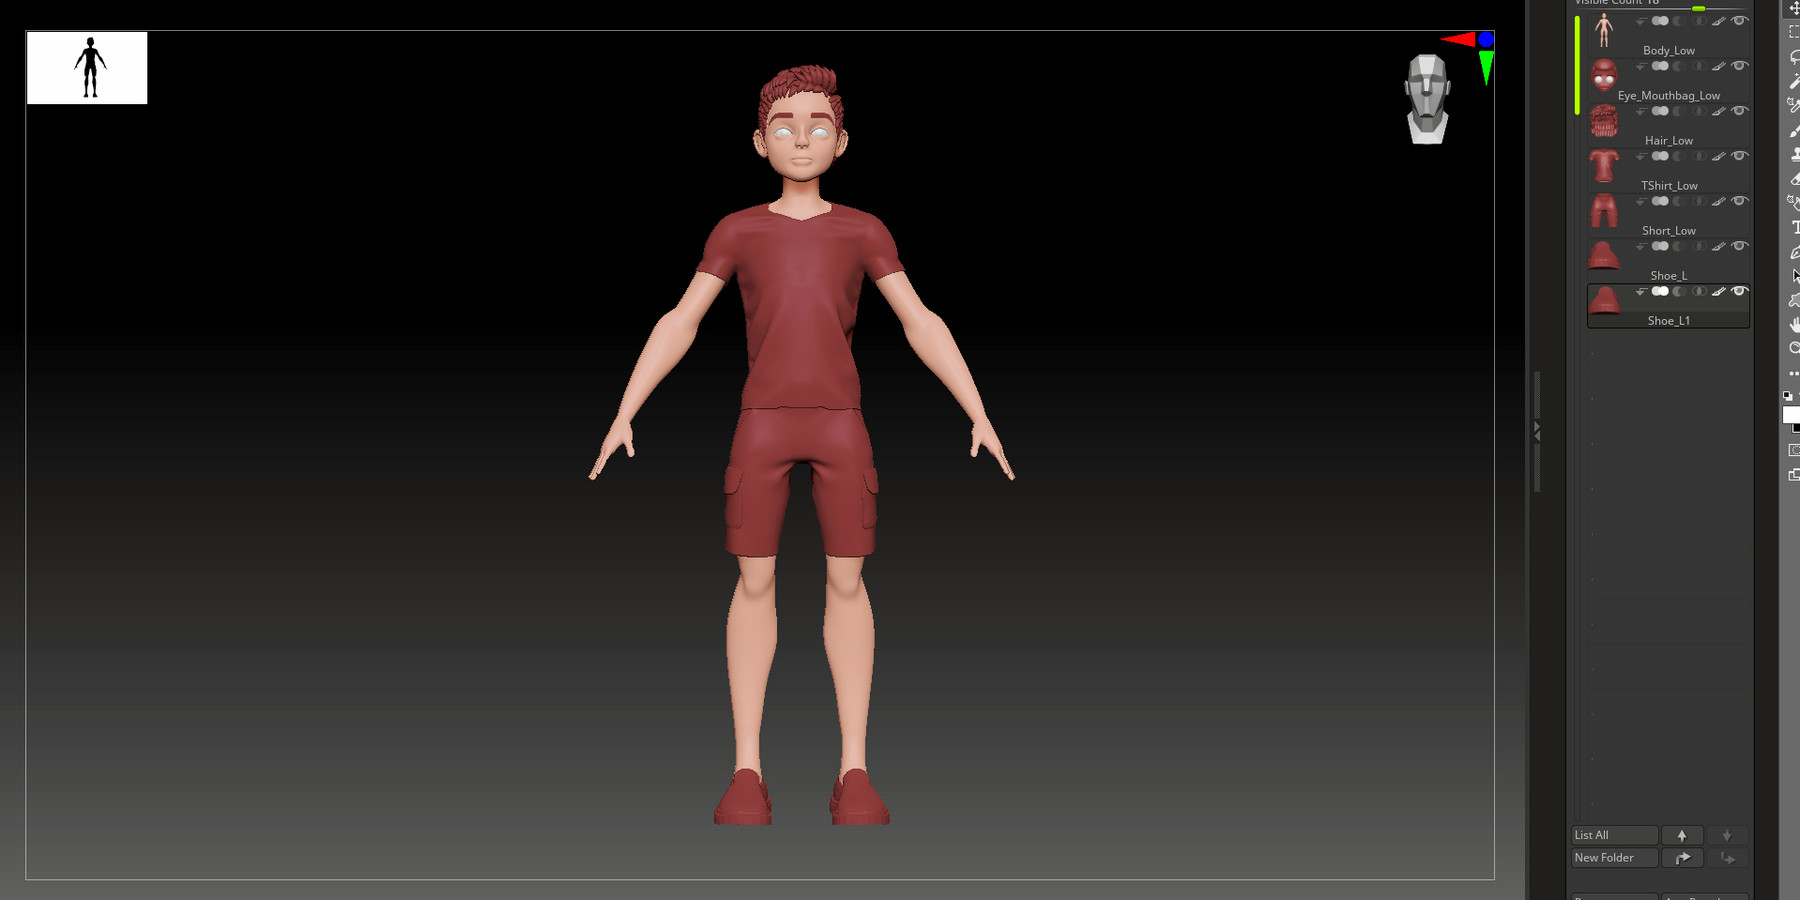Click the Short_Low start group arrow
This screenshot has width=1800, height=900.
(1641, 201)
